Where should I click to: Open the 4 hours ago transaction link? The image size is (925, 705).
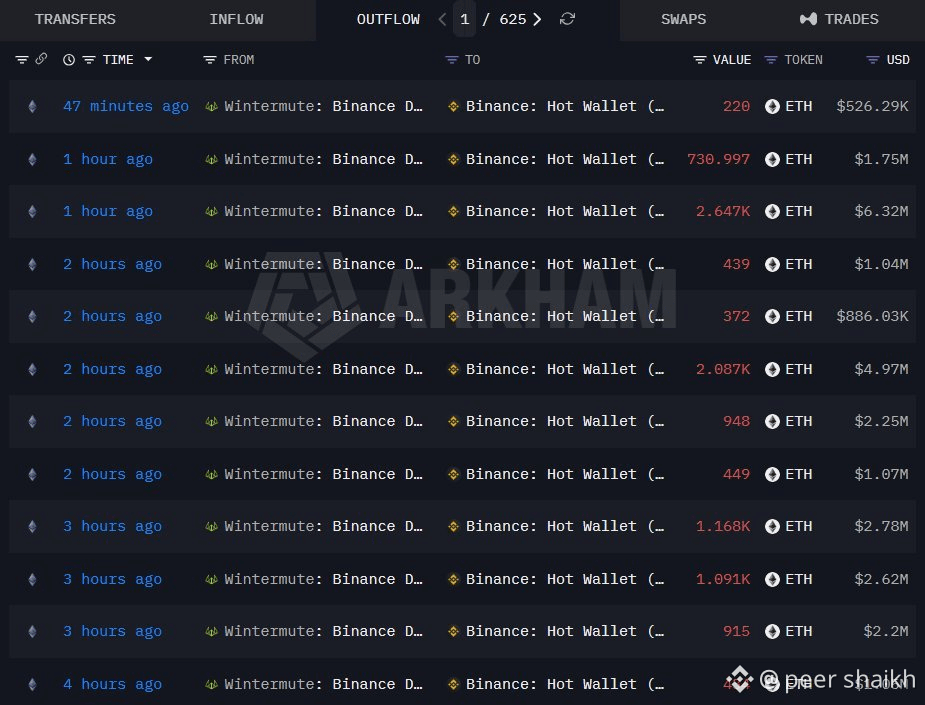pos(112,684)
